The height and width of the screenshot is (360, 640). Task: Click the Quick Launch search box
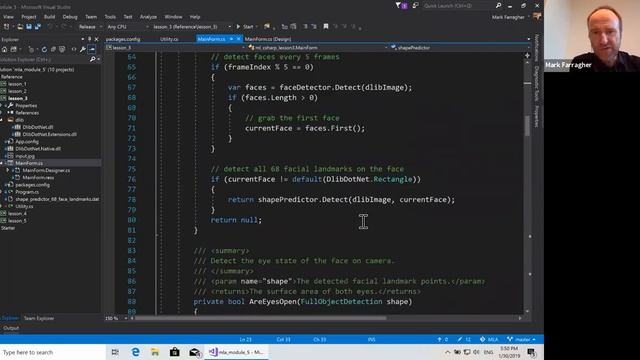(458, 6)
